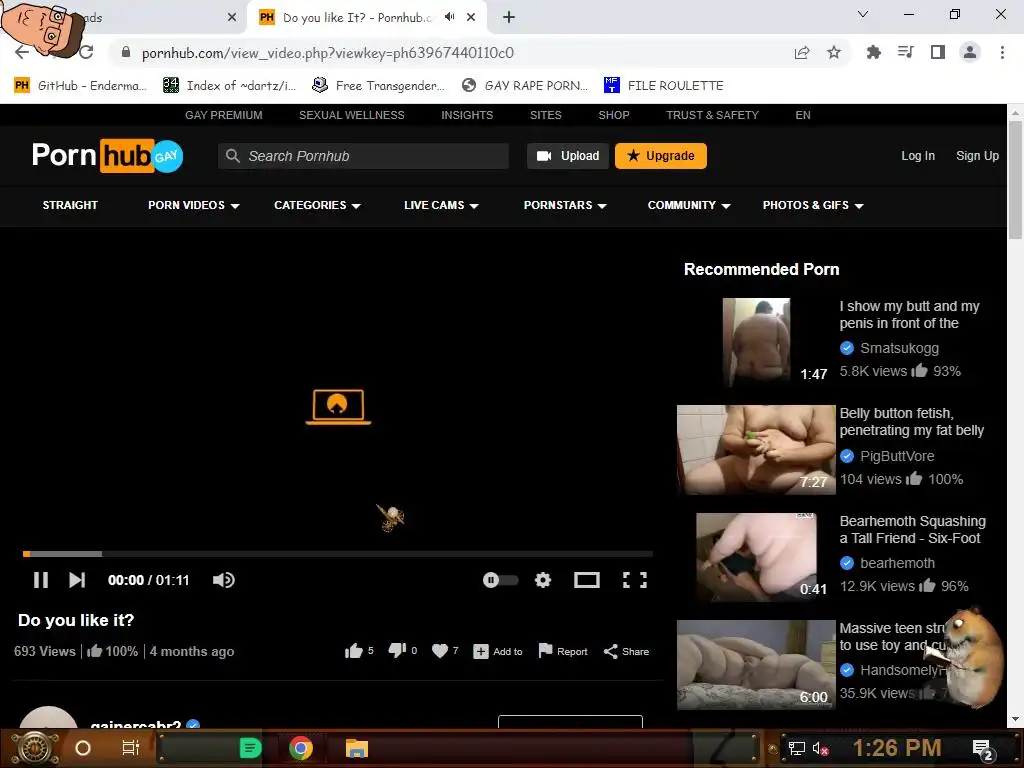Open the Windows Start button
Viewport: 1024px width, 768px height.
click(x=33, y=748)
